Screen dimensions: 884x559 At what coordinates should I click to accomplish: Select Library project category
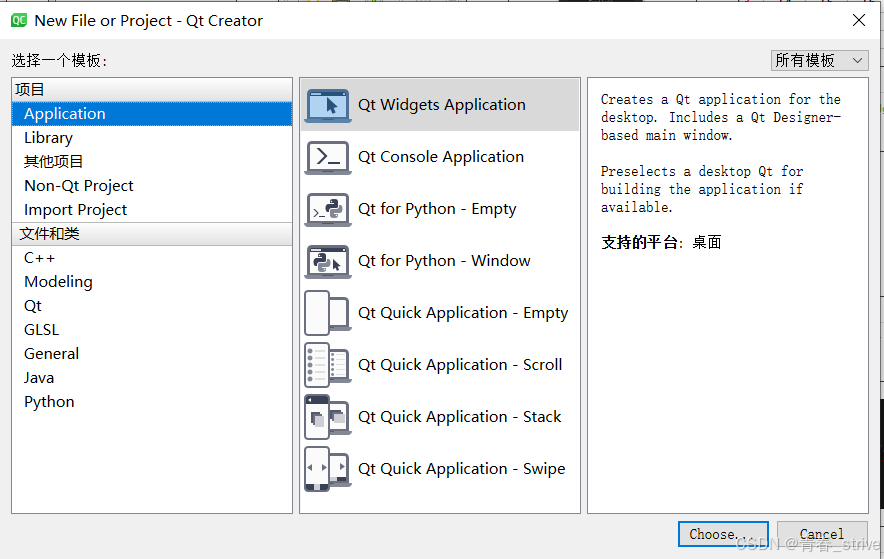[x=152, y=138]
